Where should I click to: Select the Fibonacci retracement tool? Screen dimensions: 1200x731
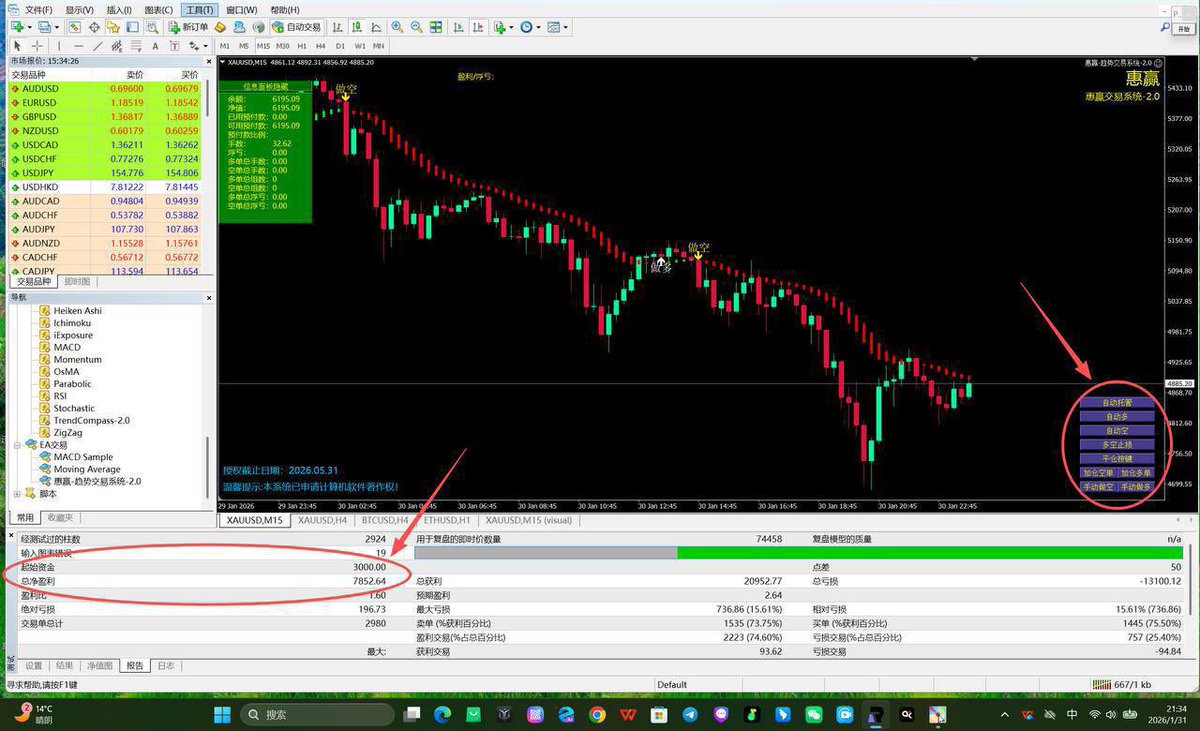pyautogui.click(x=136, y=46)
